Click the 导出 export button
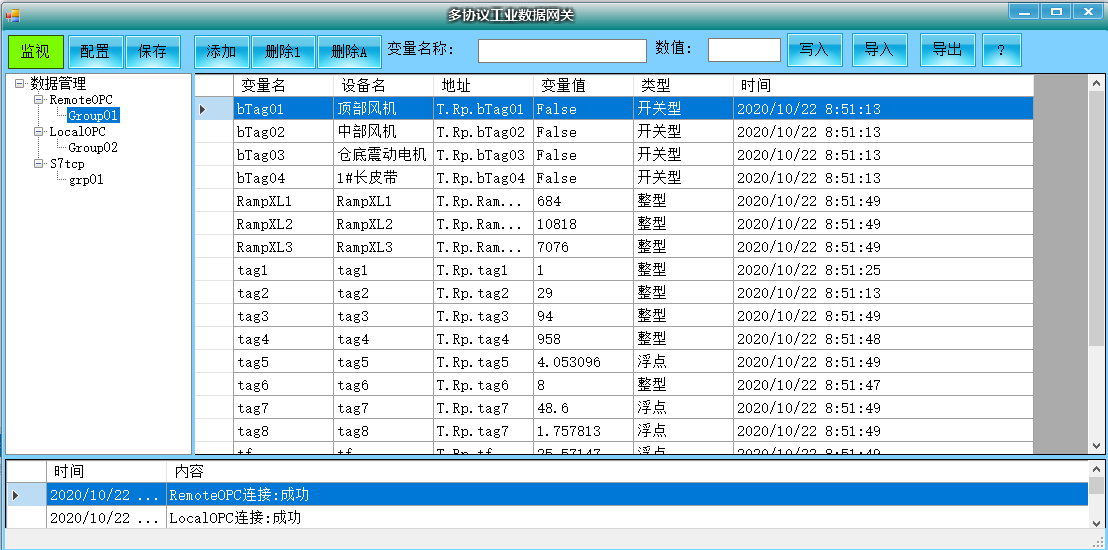This screenshot has width=1108, height=550. tap(947, 50)
